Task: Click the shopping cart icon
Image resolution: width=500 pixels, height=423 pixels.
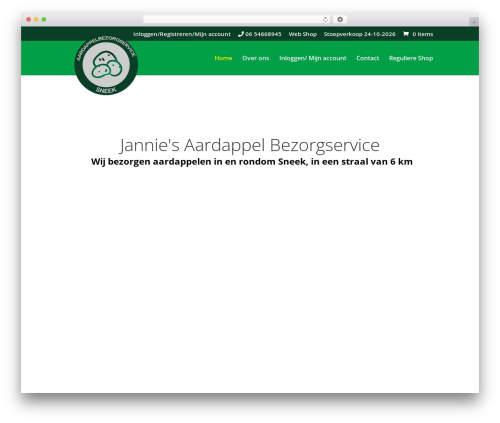Action: coord(406,34)
